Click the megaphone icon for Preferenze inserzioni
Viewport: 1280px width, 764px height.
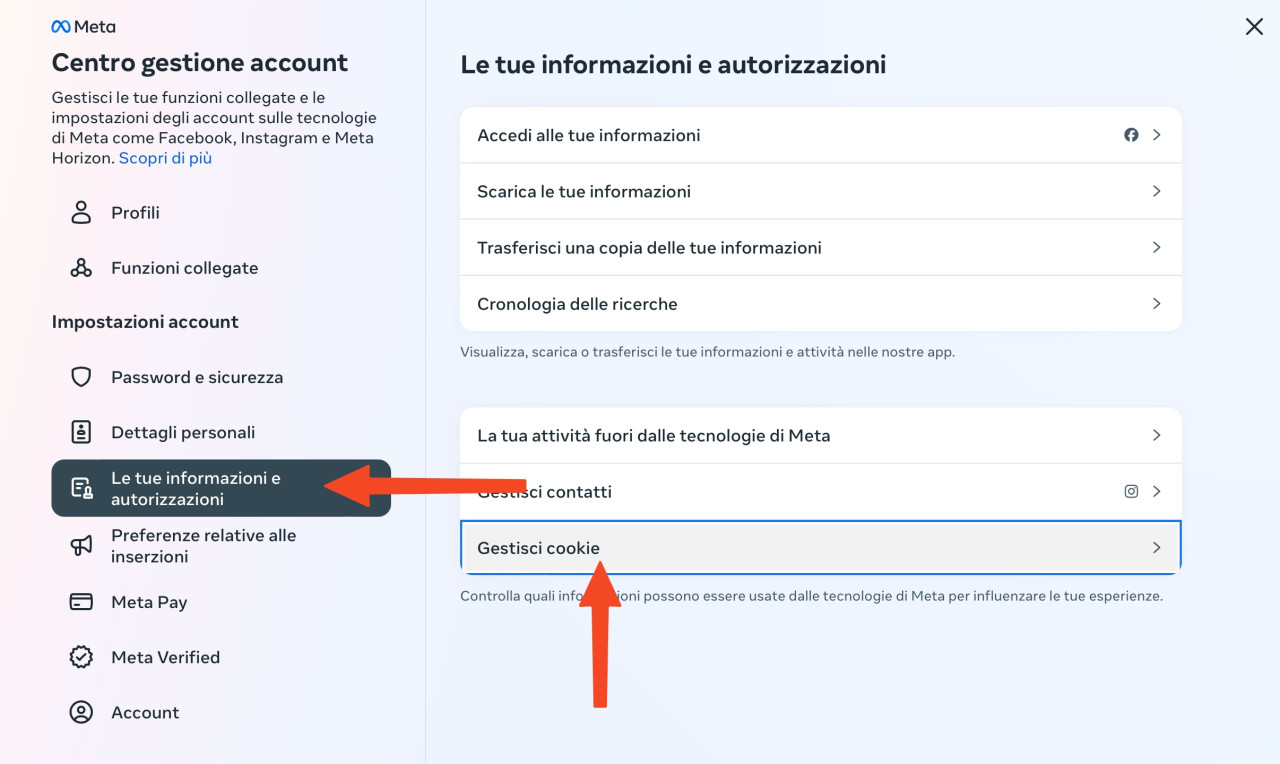click(81, 545)
